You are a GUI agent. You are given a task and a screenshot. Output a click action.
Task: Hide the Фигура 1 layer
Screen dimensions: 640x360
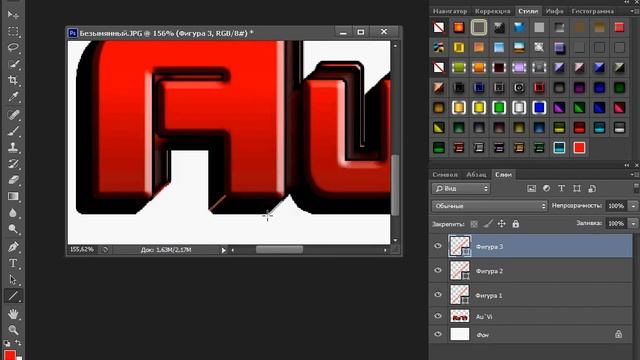coord(438,295)
